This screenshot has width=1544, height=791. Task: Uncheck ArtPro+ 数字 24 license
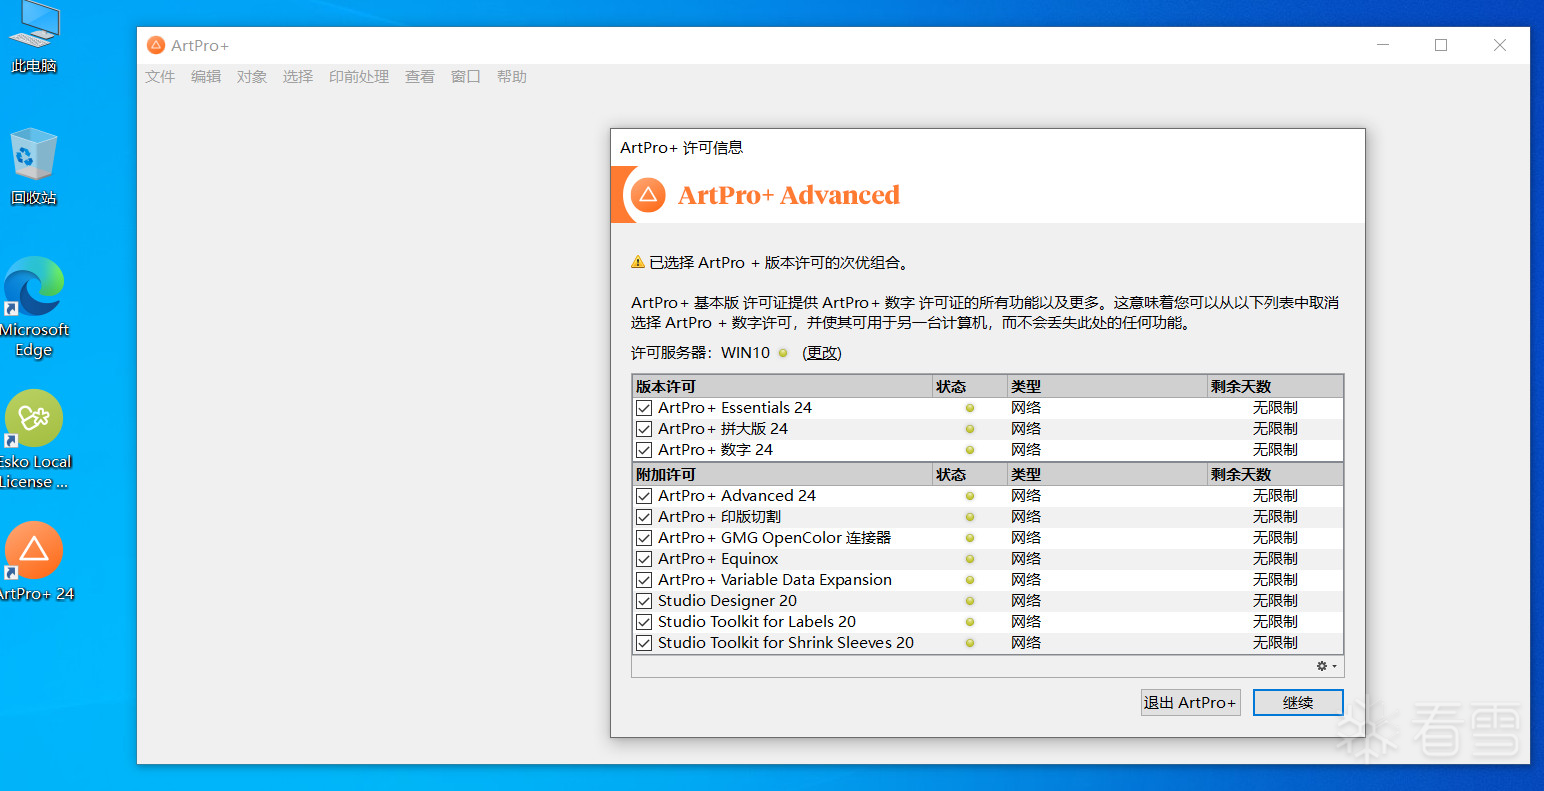point(644,450)
